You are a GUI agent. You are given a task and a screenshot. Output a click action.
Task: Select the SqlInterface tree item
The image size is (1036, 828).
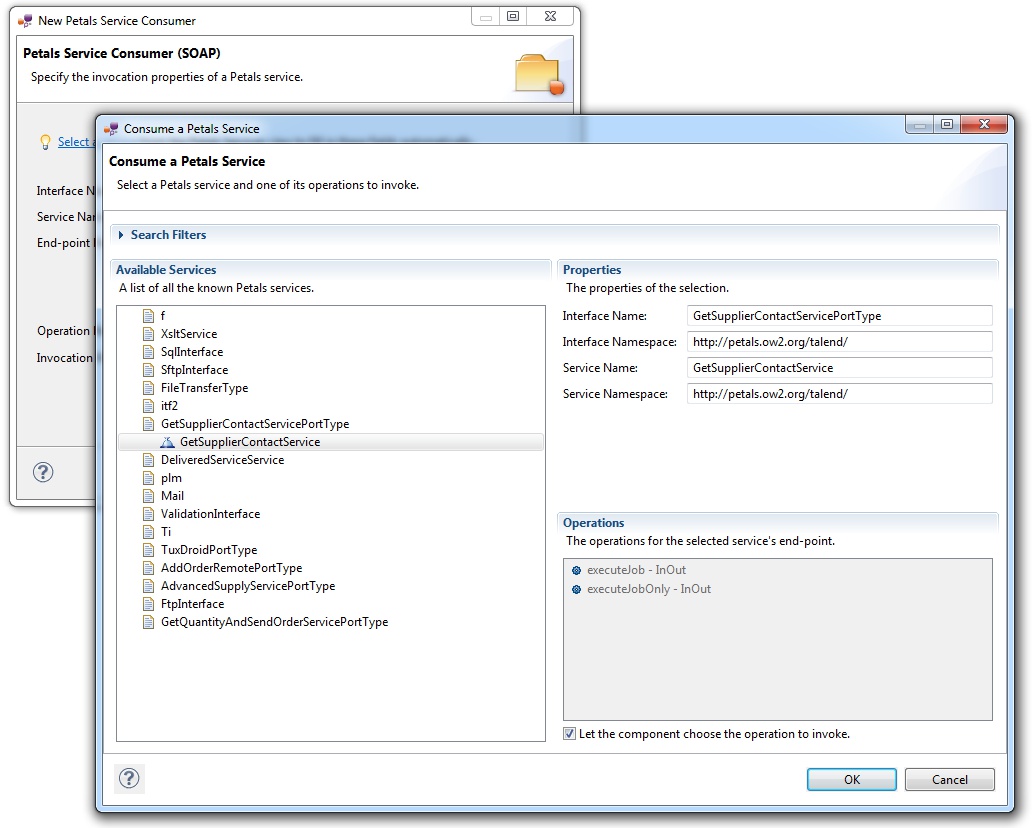click(x=192, y=352)
